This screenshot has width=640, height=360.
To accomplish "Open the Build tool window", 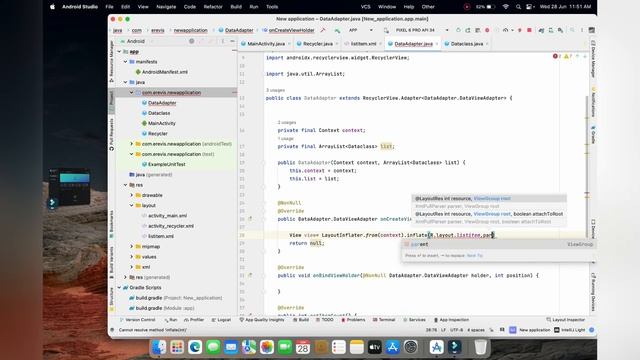I will pyautogui.click(x=301, y=320).
